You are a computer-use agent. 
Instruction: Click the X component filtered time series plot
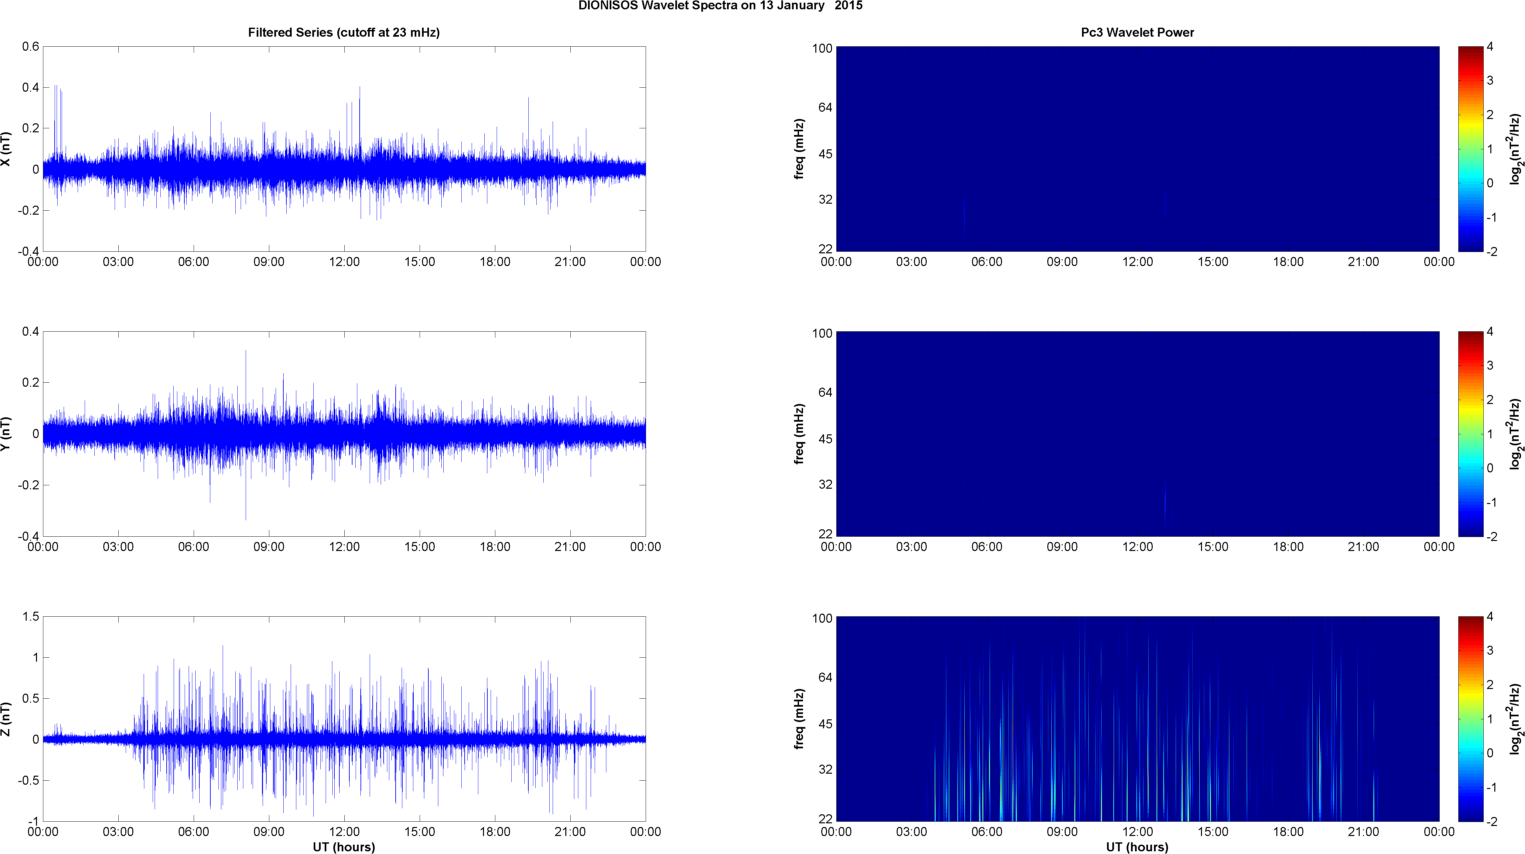[344, 149]
